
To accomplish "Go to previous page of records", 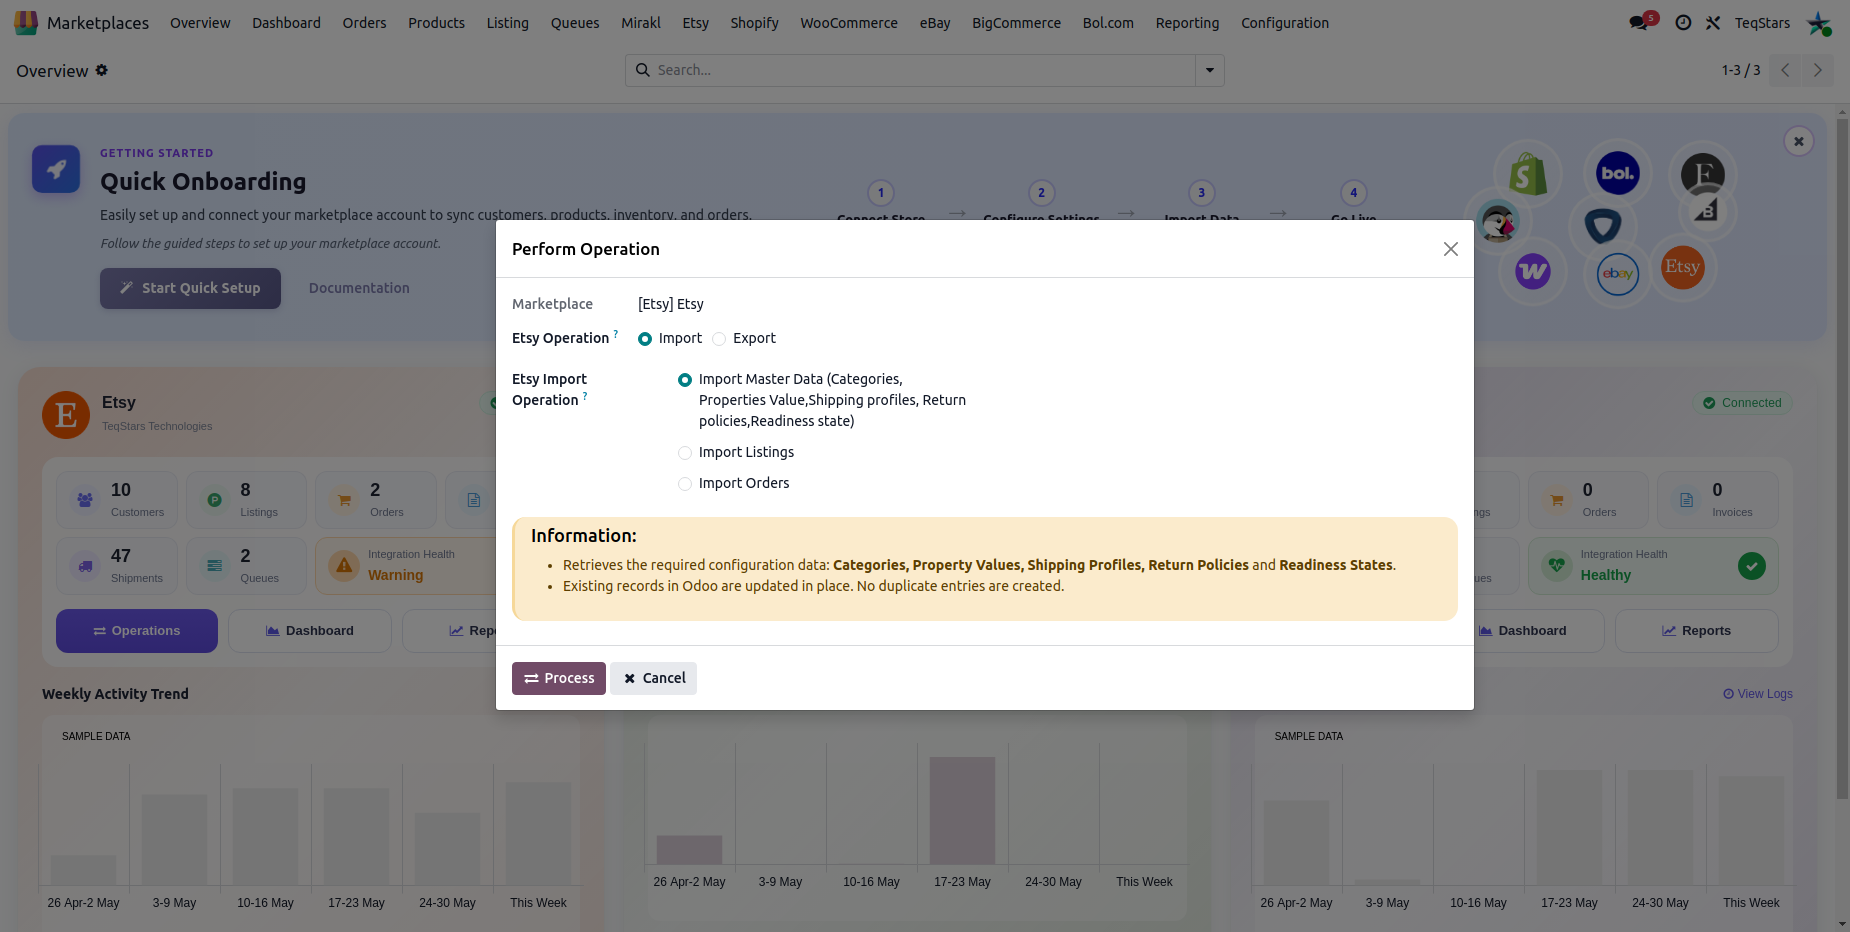I will tap(1785, 70).
